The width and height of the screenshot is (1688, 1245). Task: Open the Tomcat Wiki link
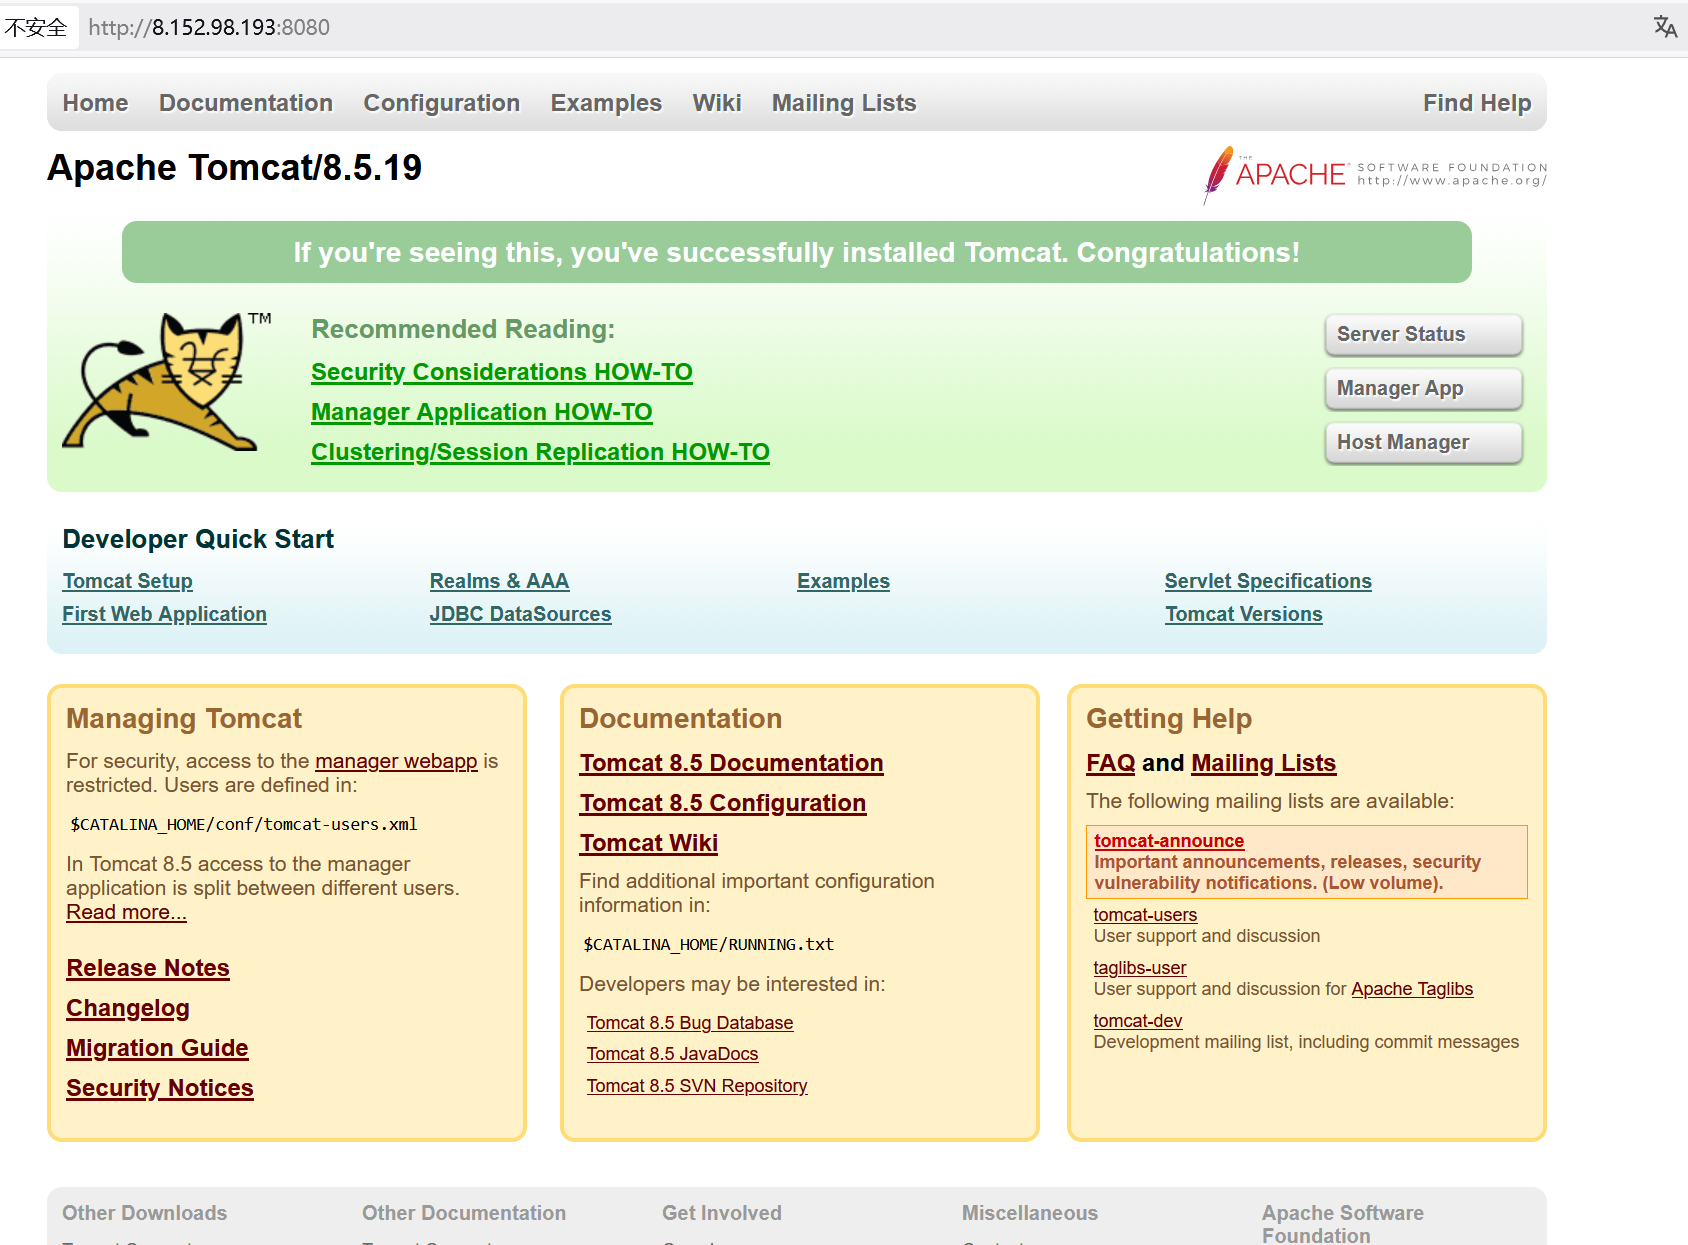pyautogui.click(x=649, y=843)
